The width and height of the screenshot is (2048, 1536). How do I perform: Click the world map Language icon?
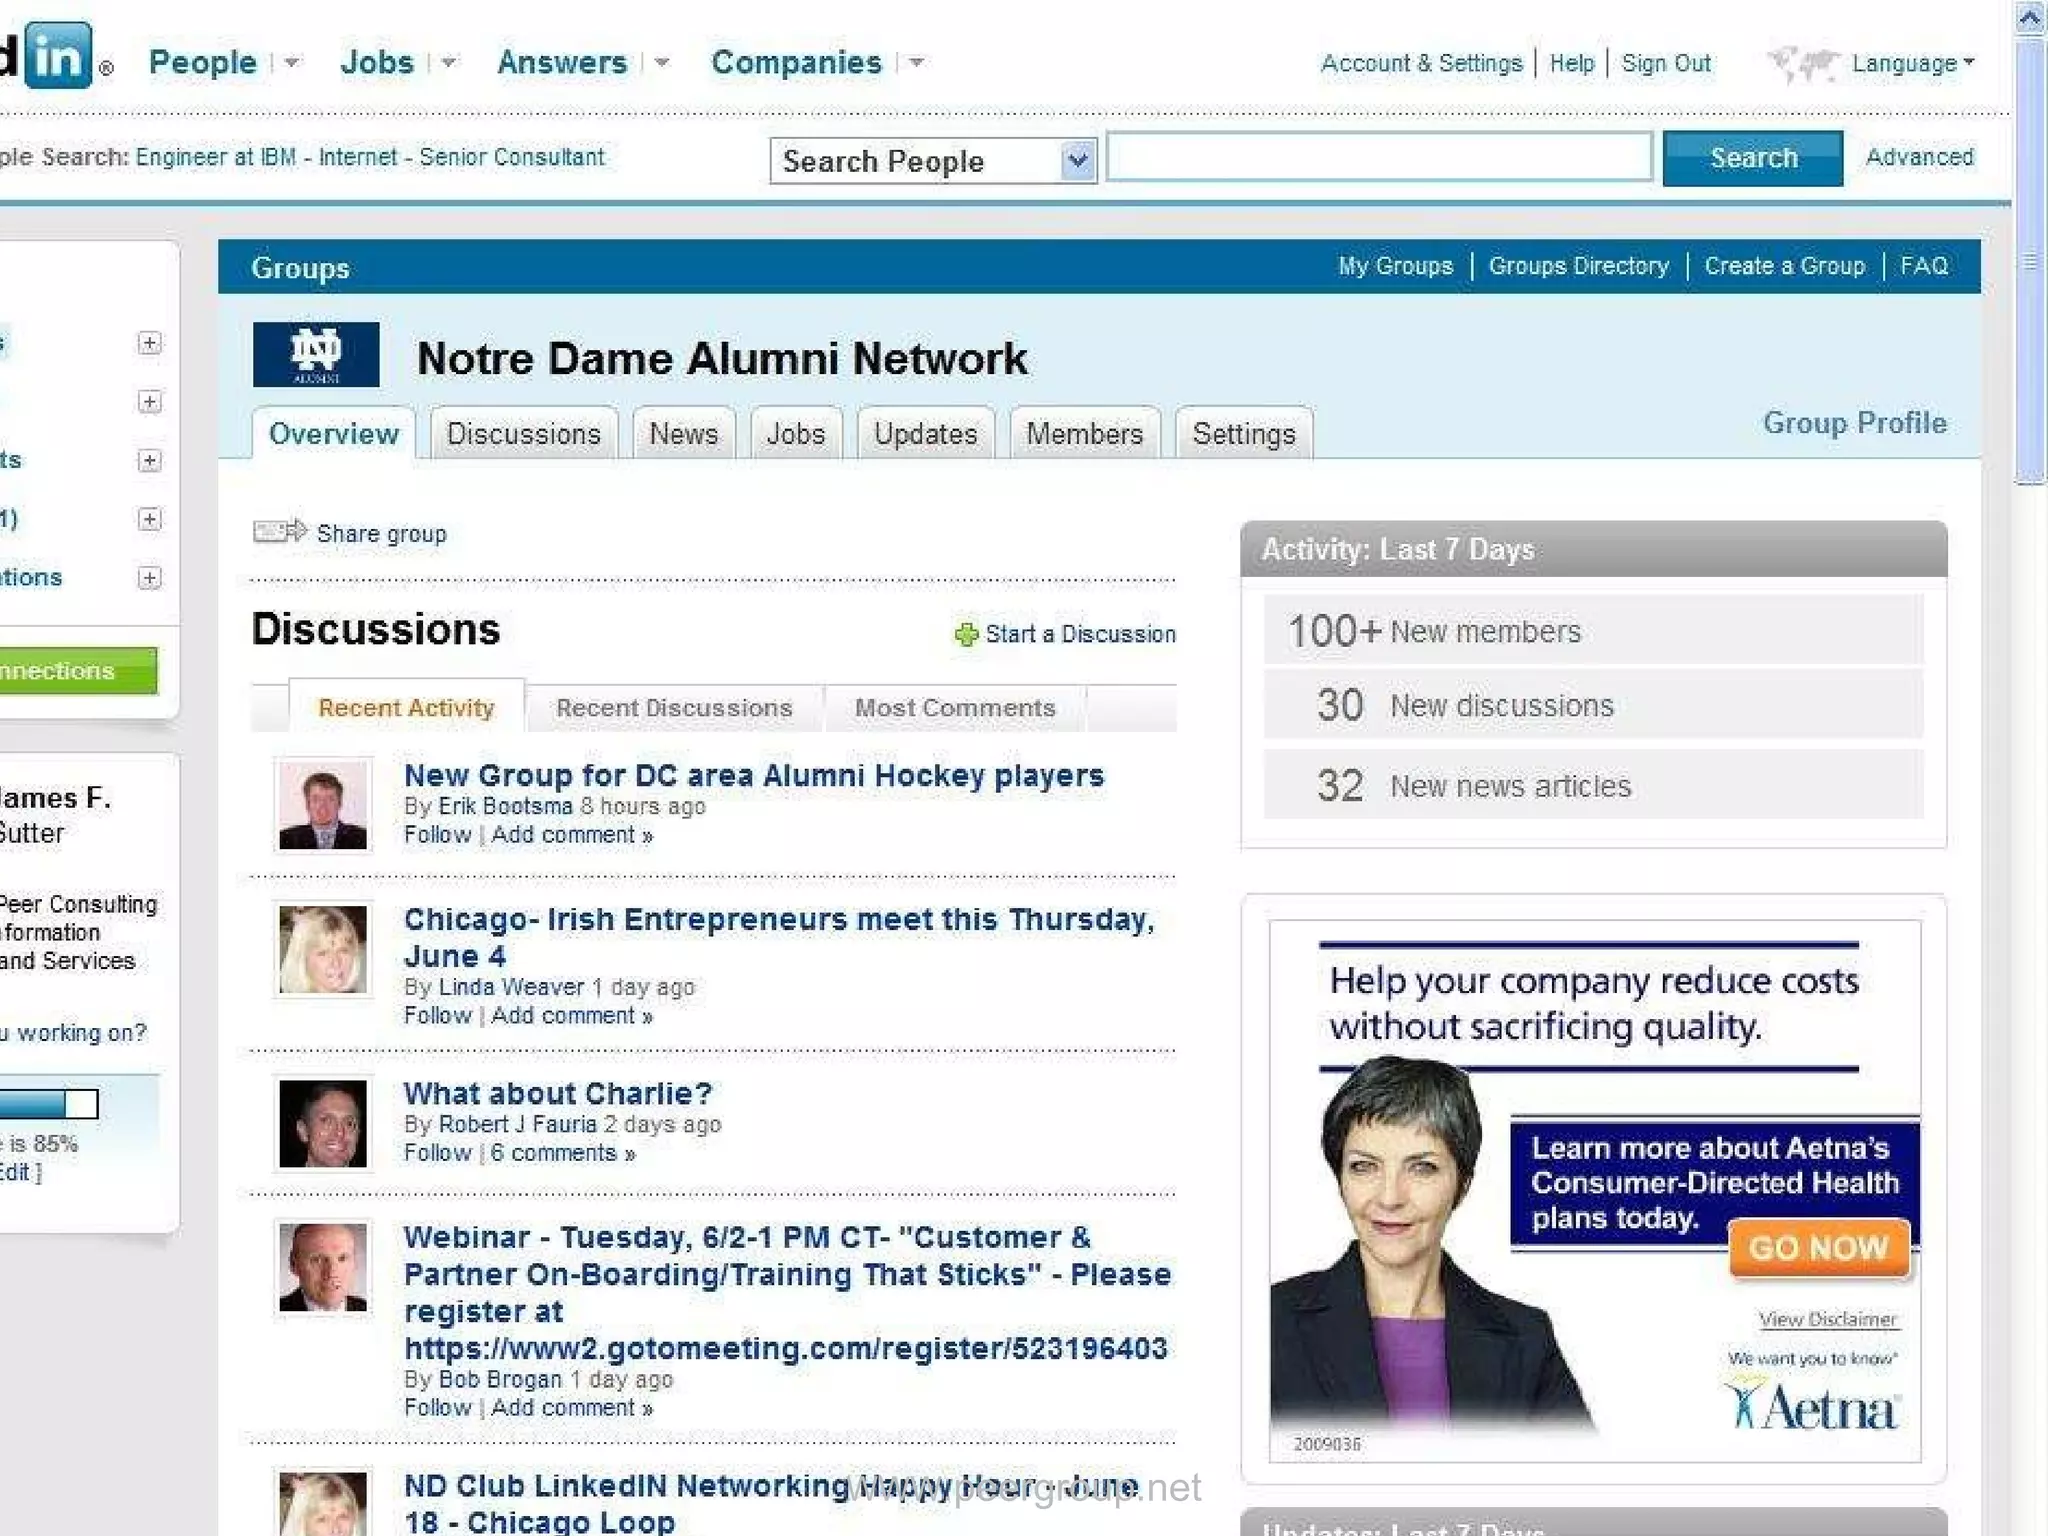point(1803,63)
